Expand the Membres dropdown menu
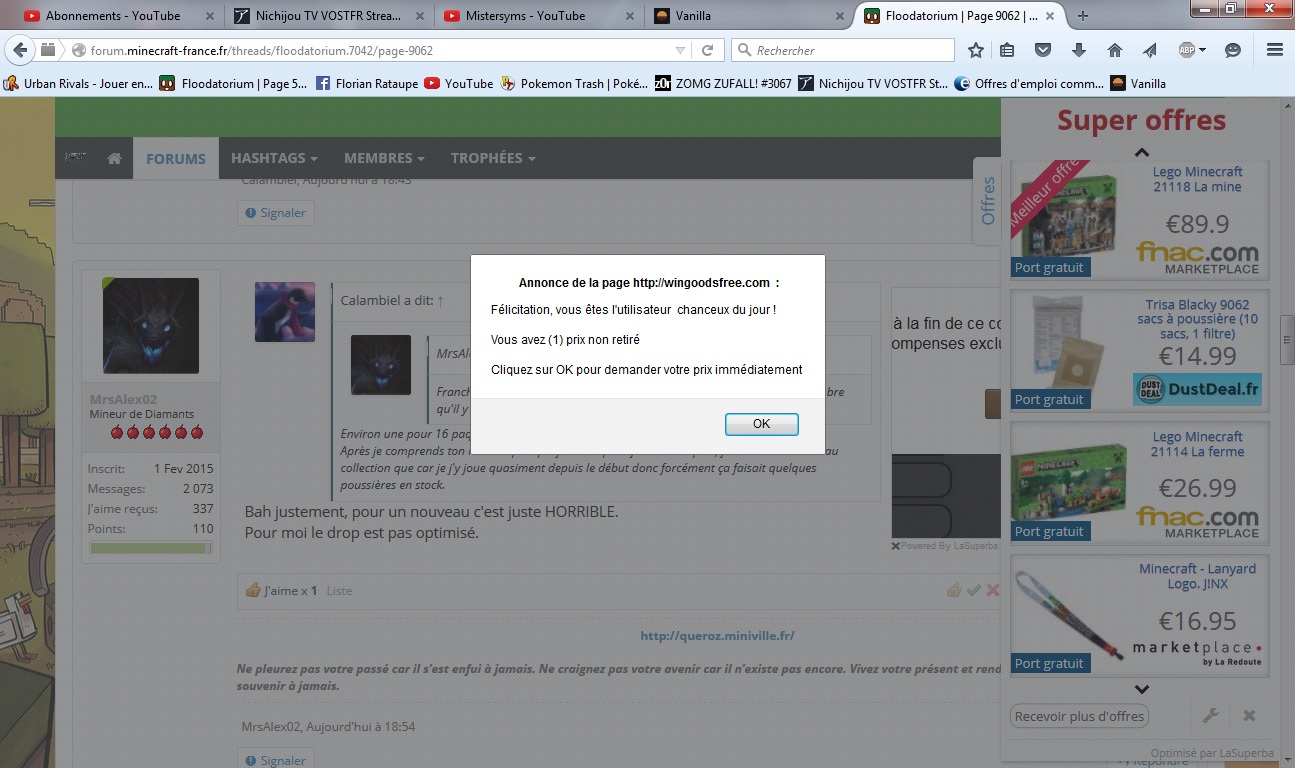This screenshot has height=768, width=1295. tap(384, 158)
